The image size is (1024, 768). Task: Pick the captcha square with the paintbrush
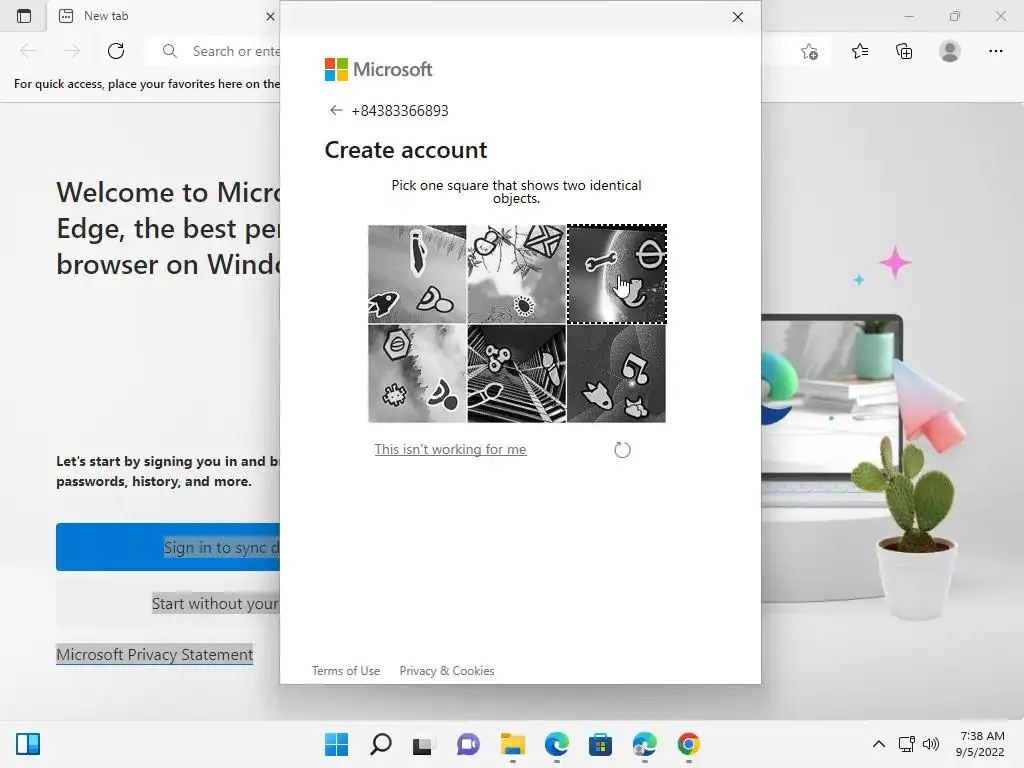pyautogui.click(x=517, y=374)
